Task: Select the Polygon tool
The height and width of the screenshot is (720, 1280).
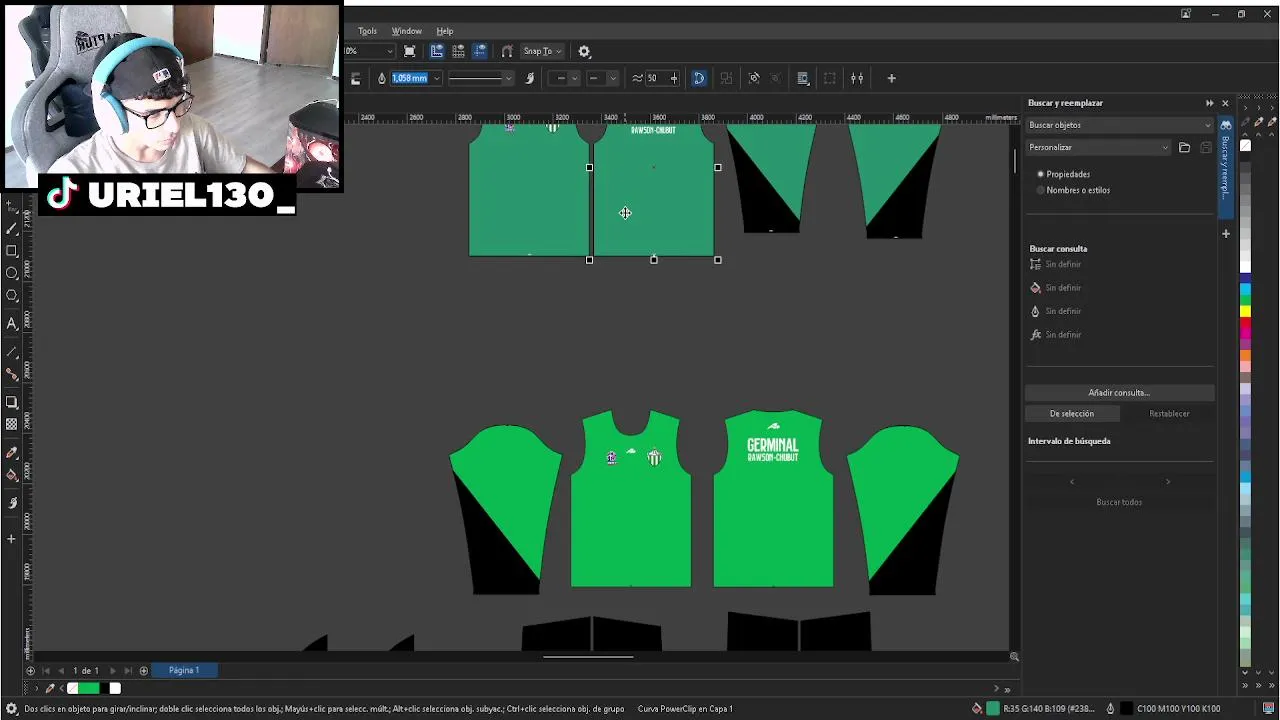Action: click(x=12, y=296)
